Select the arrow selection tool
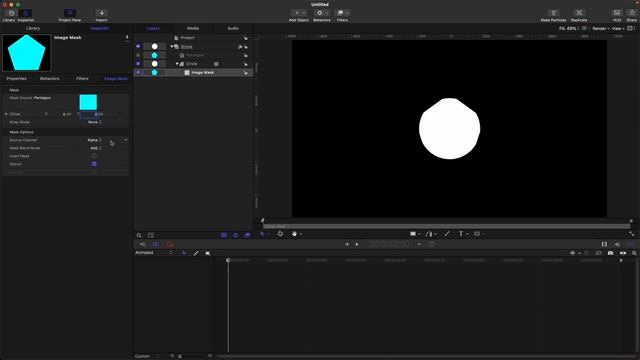The image size is (640, 360). point(262,234)
